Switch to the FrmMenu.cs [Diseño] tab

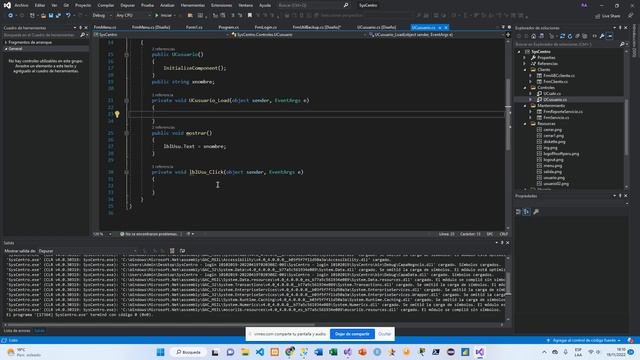tap(151, 27)
